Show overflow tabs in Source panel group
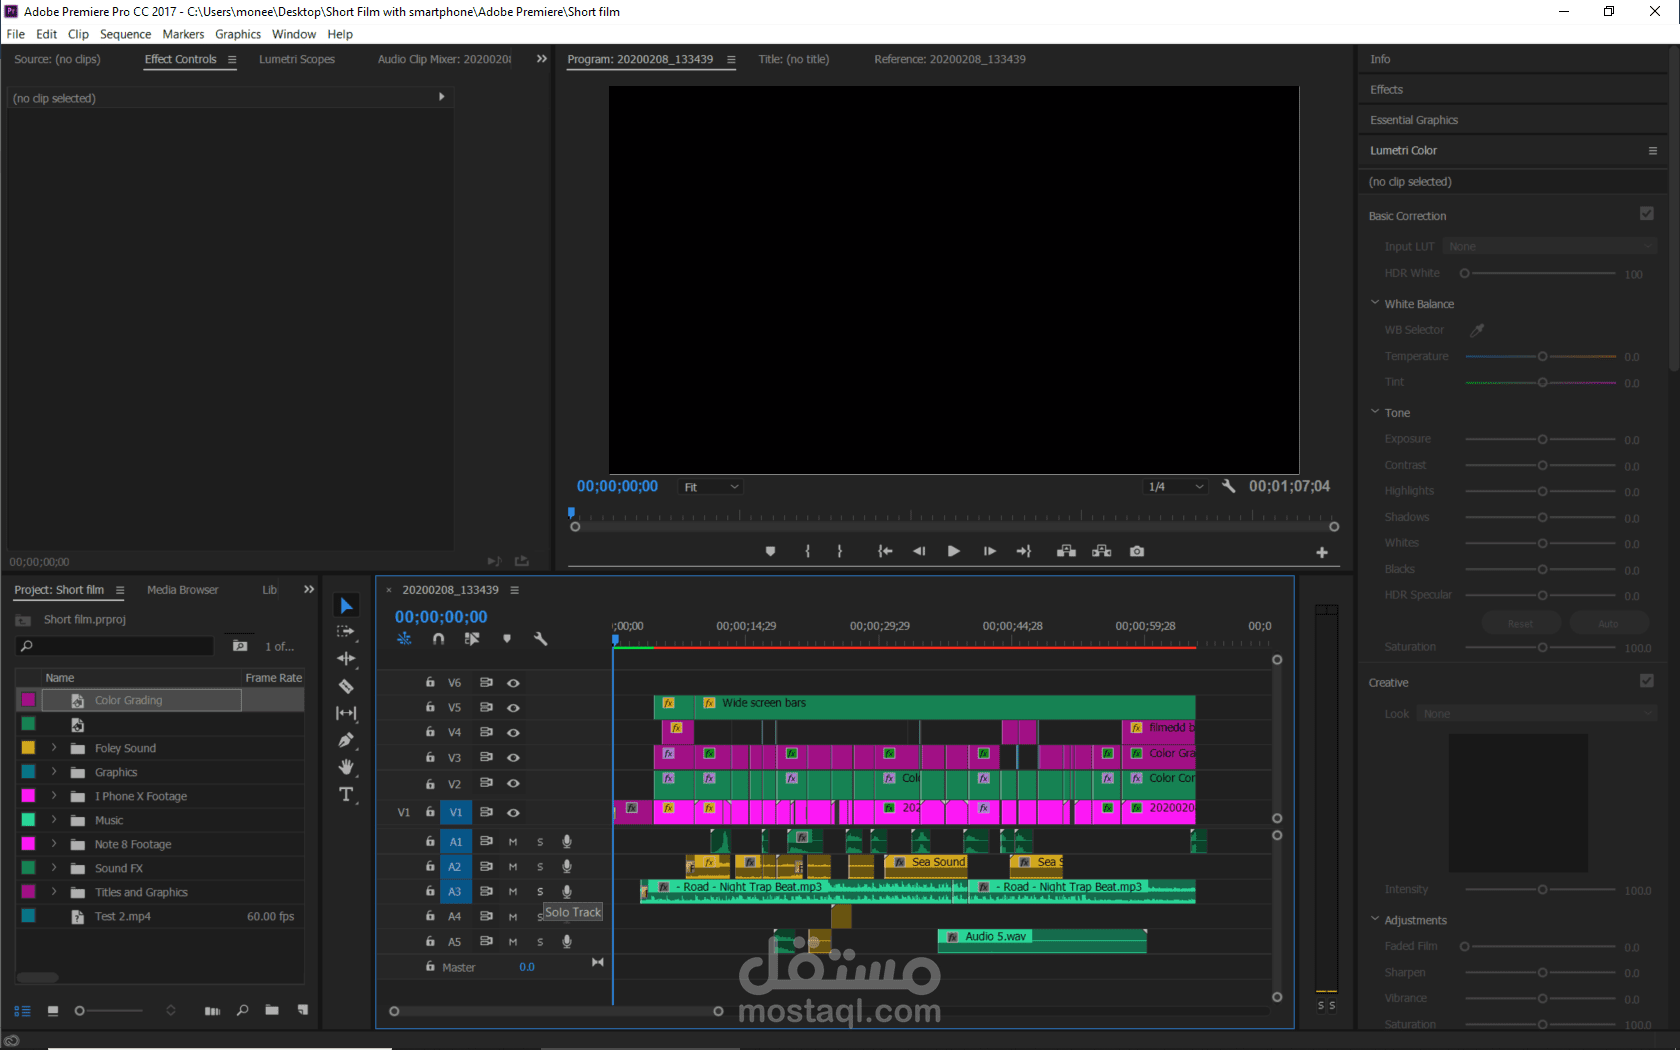This screenshot has height=1050, width=1680. pyautogui.click(x=542, y=59)
